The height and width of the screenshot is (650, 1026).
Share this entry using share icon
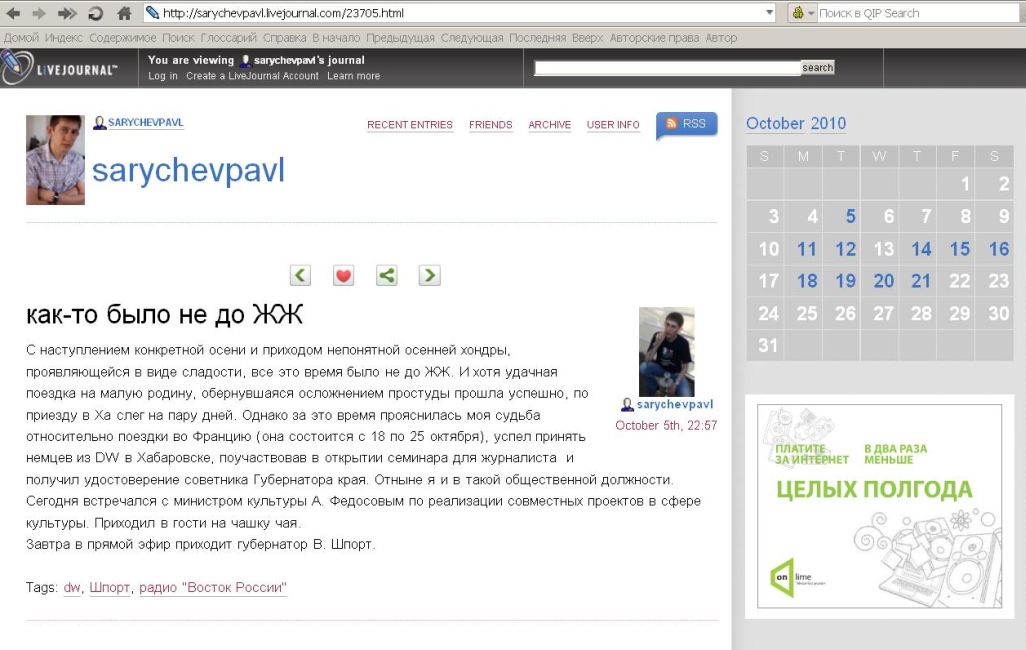coord(386,275)
